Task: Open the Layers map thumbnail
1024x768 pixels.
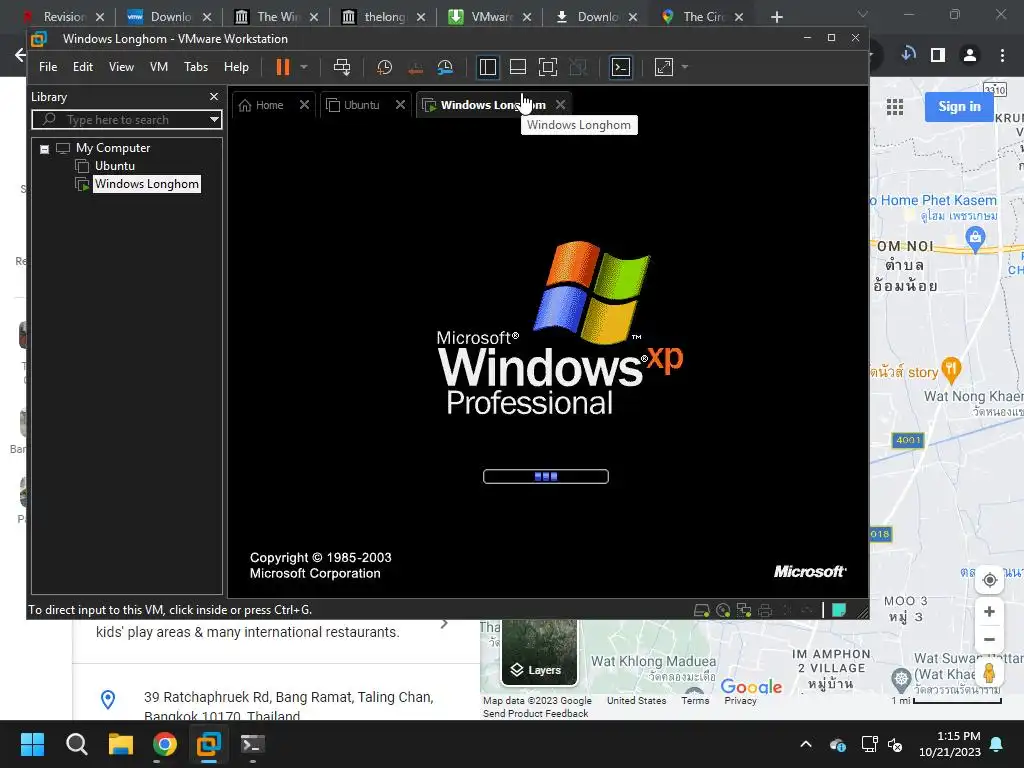Action: pyautogui.click(x=539, y=653)
